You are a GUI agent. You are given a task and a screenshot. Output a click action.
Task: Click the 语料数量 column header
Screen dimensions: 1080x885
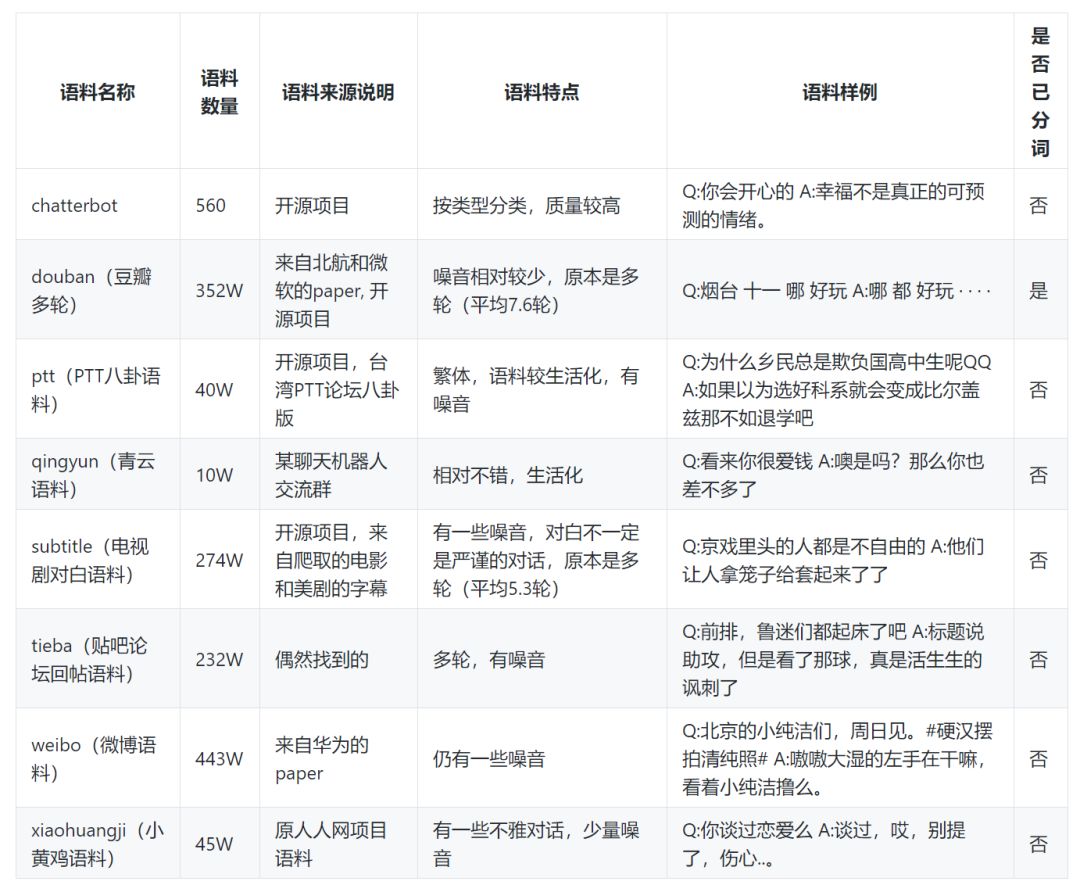click(x=220, y=92)
